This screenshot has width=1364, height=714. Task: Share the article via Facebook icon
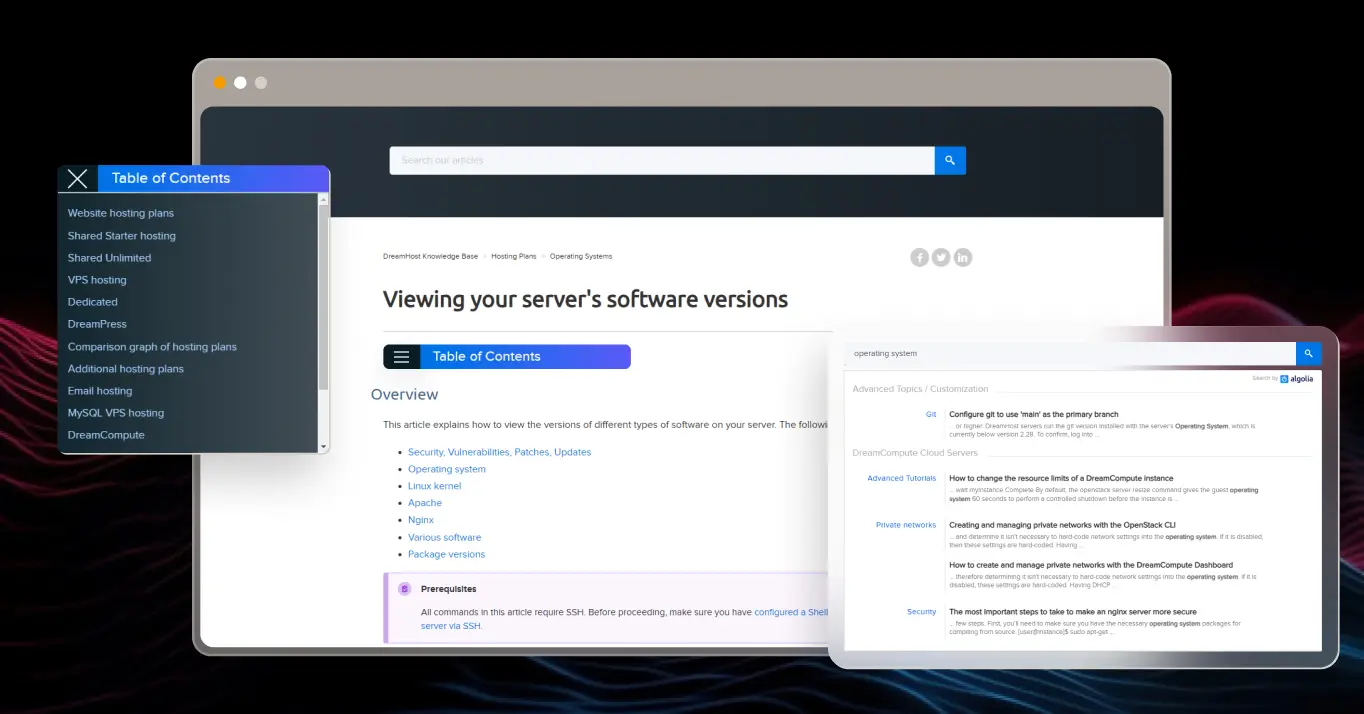pos(920,257)
